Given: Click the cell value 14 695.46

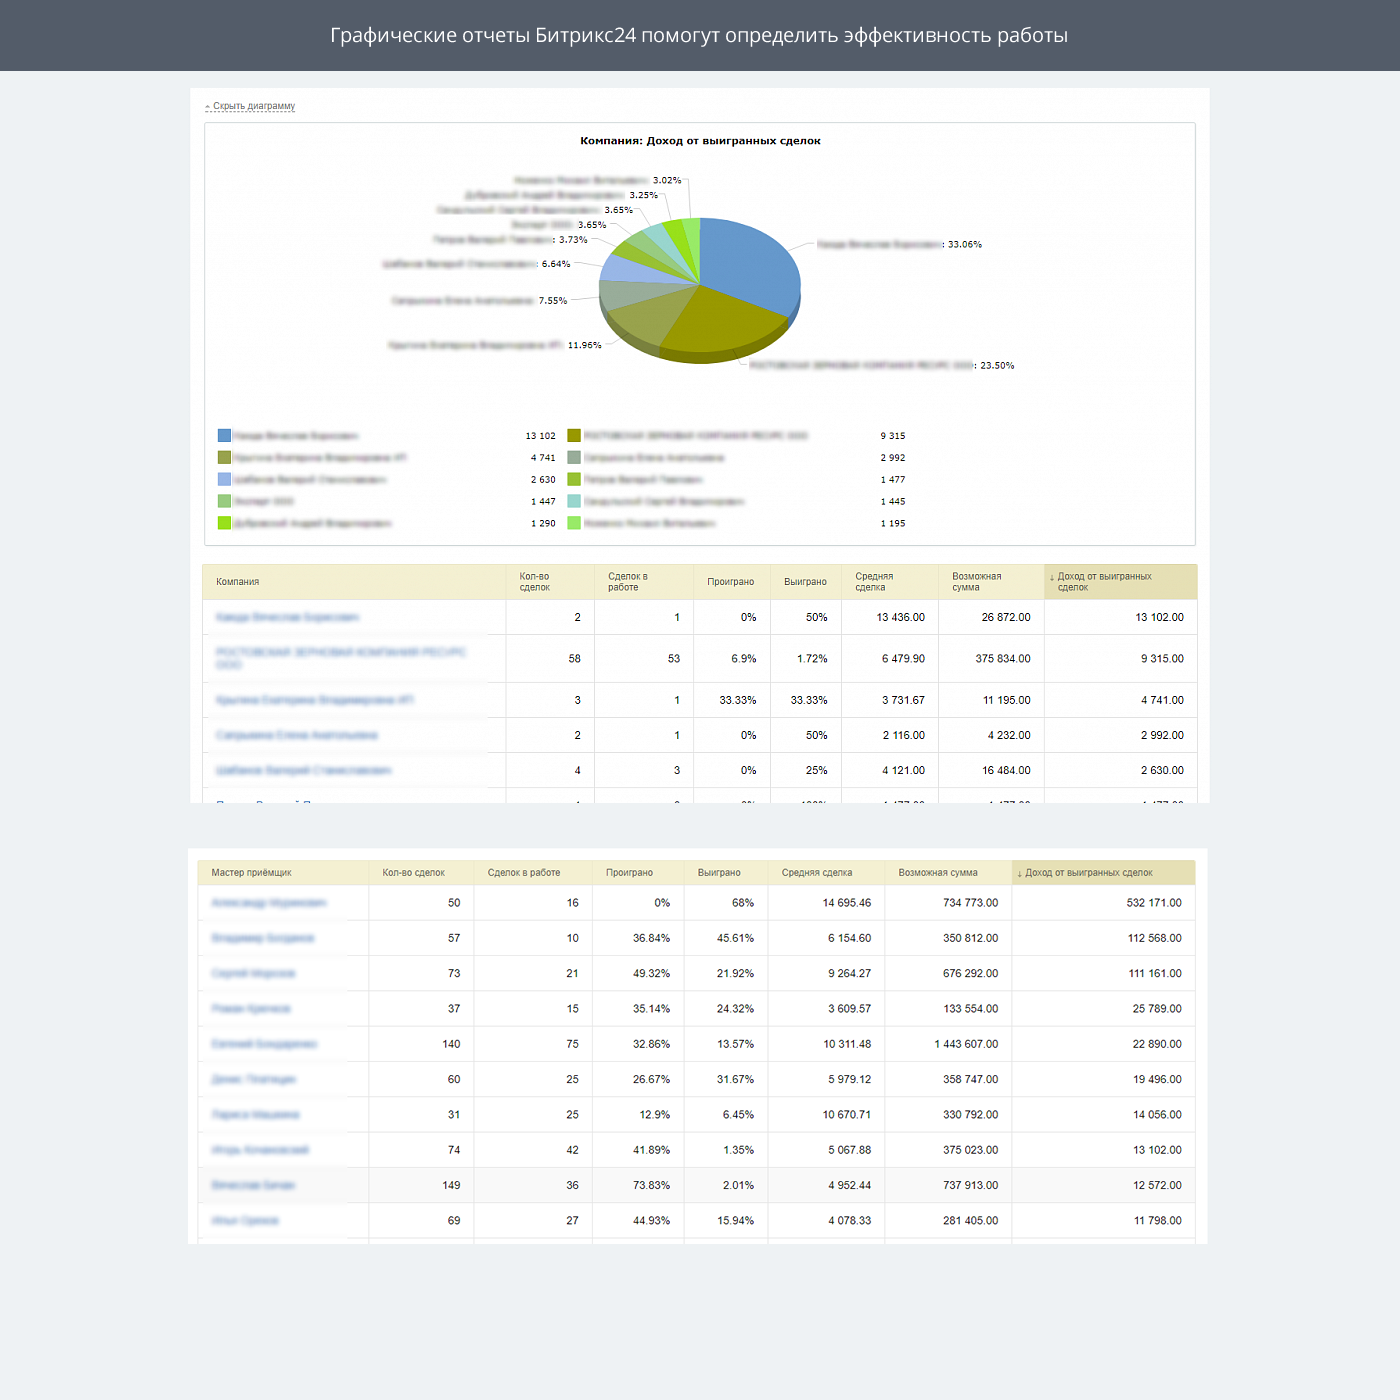Looking at the screenshot, I should point(846,903).
